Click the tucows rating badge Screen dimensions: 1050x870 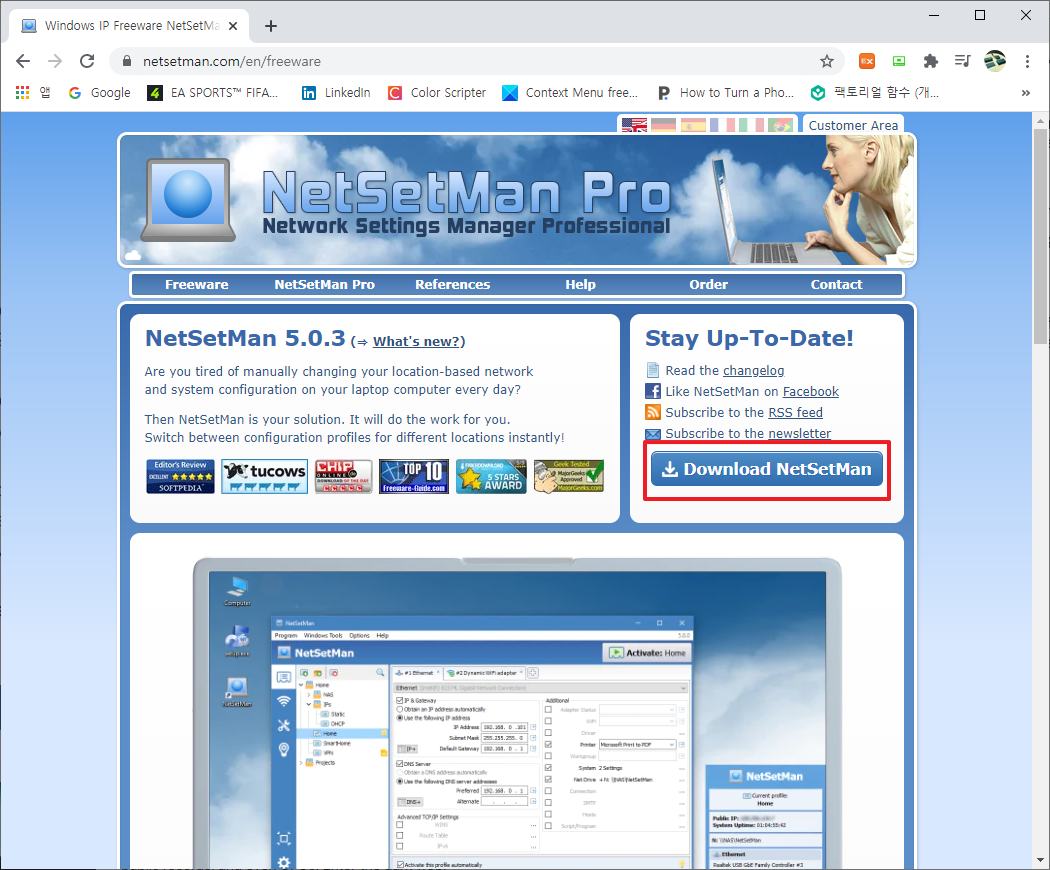coord(265,476)
